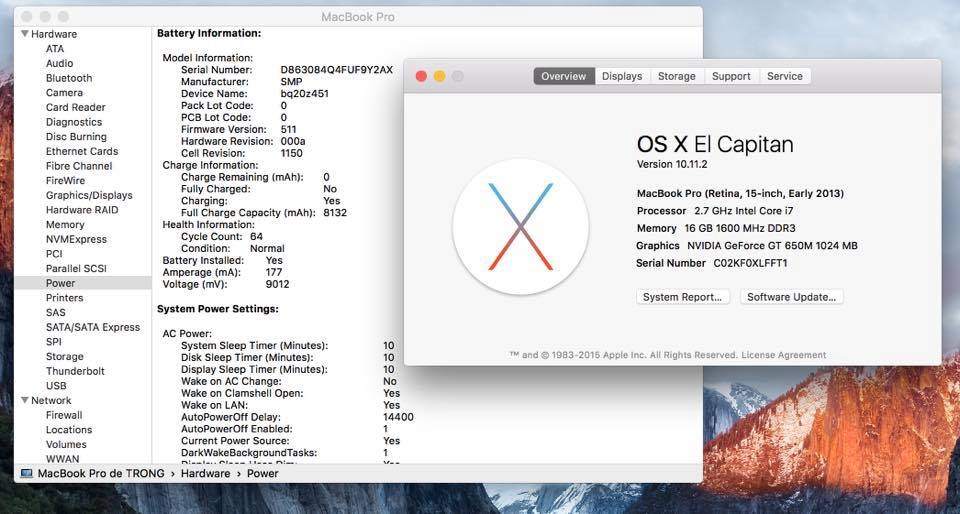Select Volumes under Network
Viewport: 960px width, 514px height.
(66, 444)
